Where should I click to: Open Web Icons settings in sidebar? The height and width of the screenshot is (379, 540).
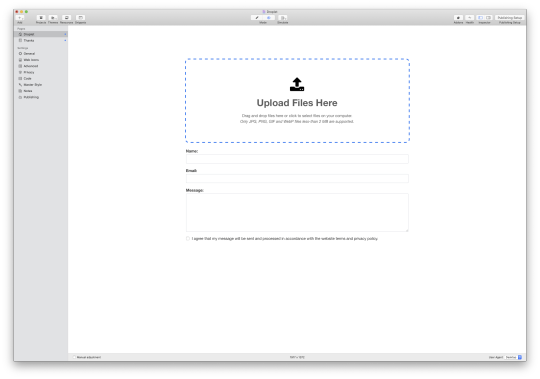coord(41,60)
